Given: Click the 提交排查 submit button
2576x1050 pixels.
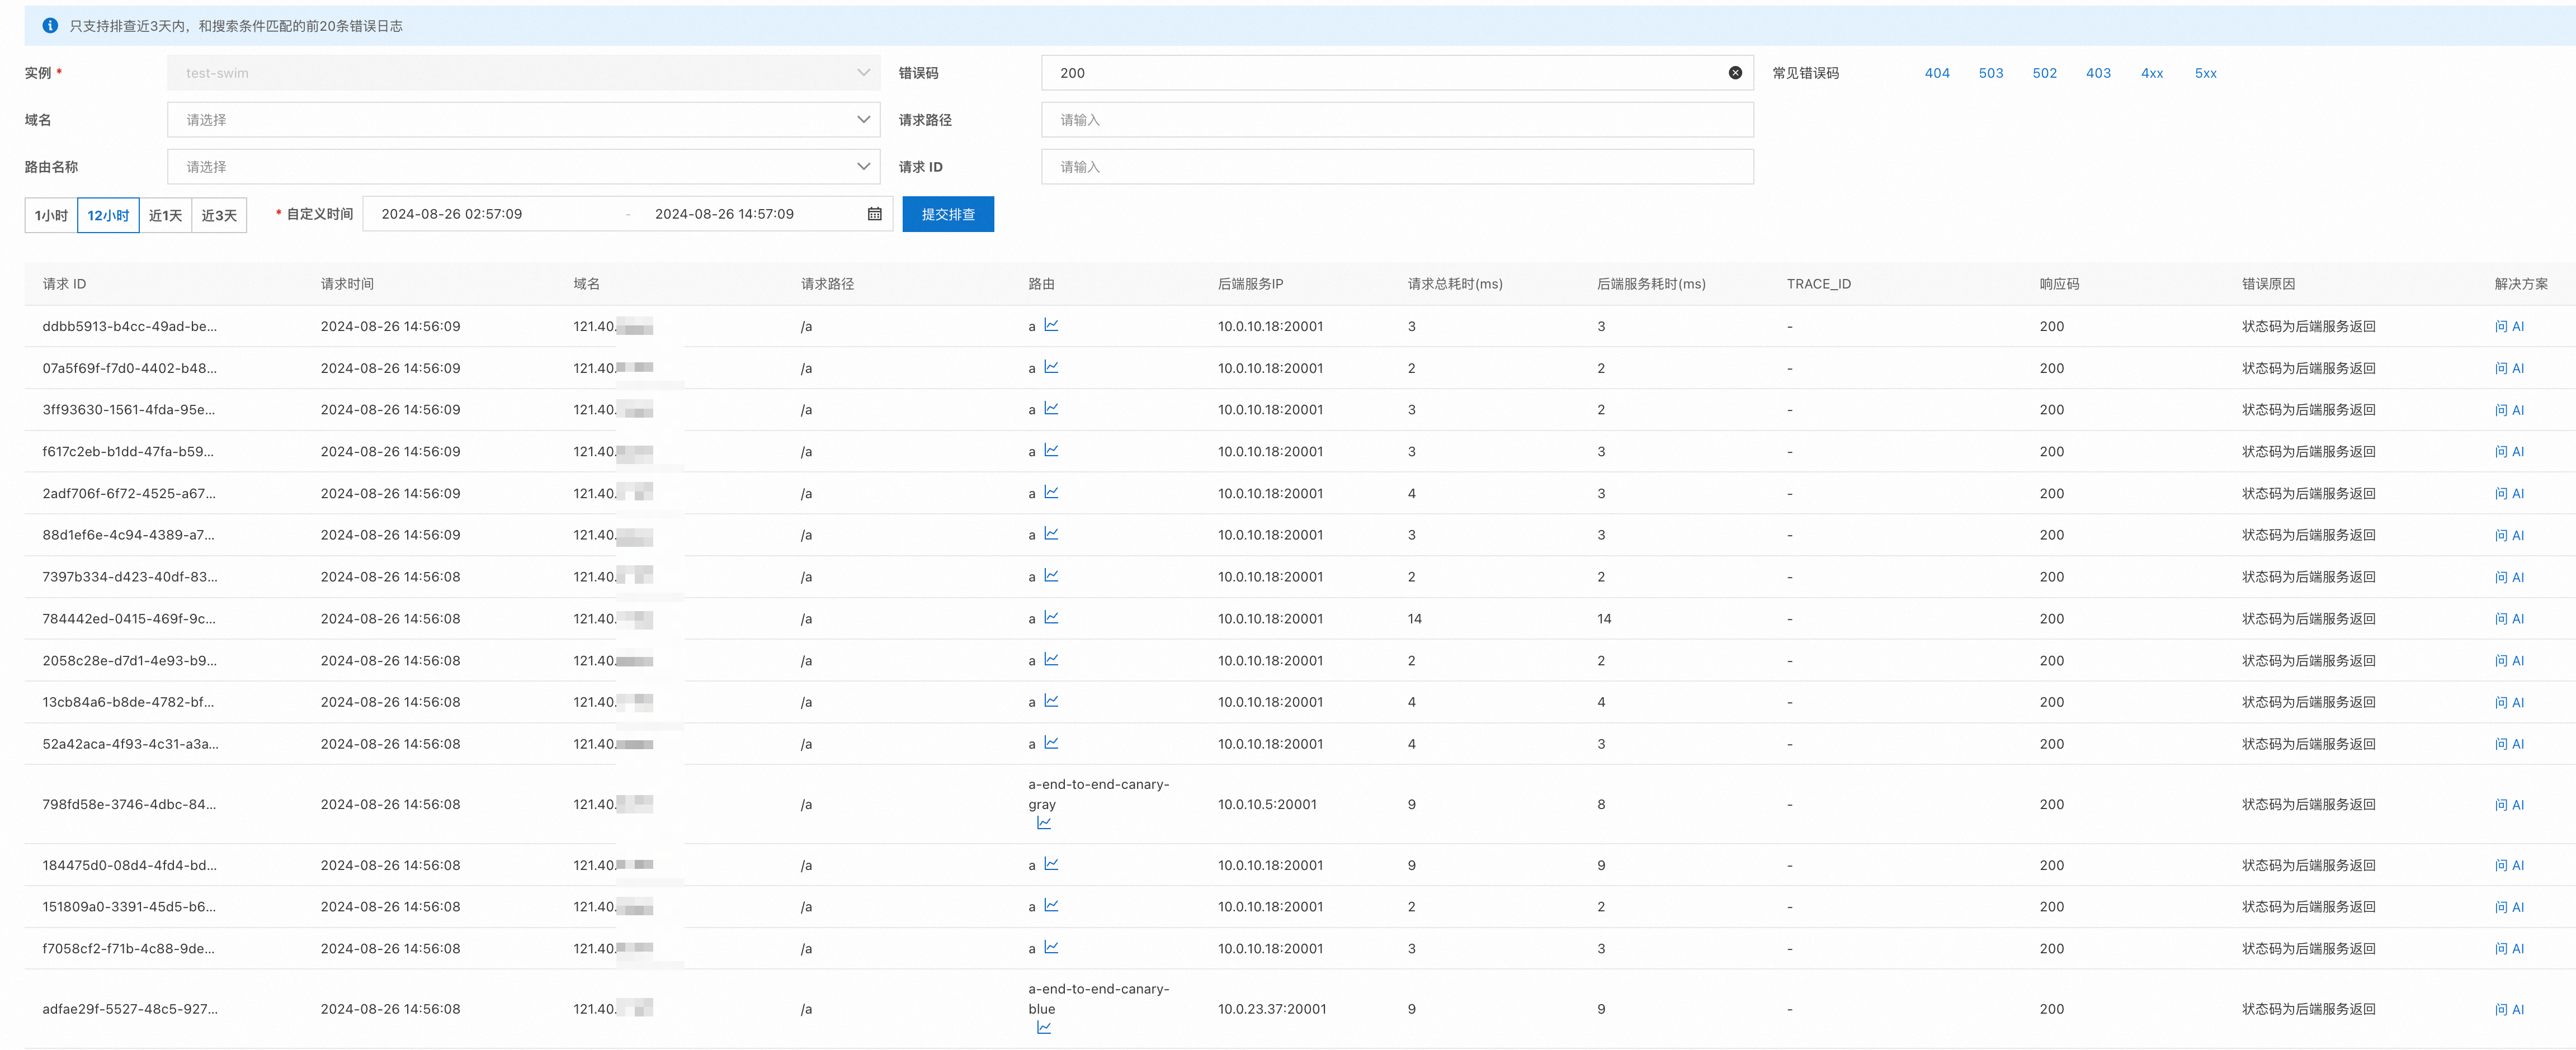Looking at the screenshot, I should (x=948, y=214).
